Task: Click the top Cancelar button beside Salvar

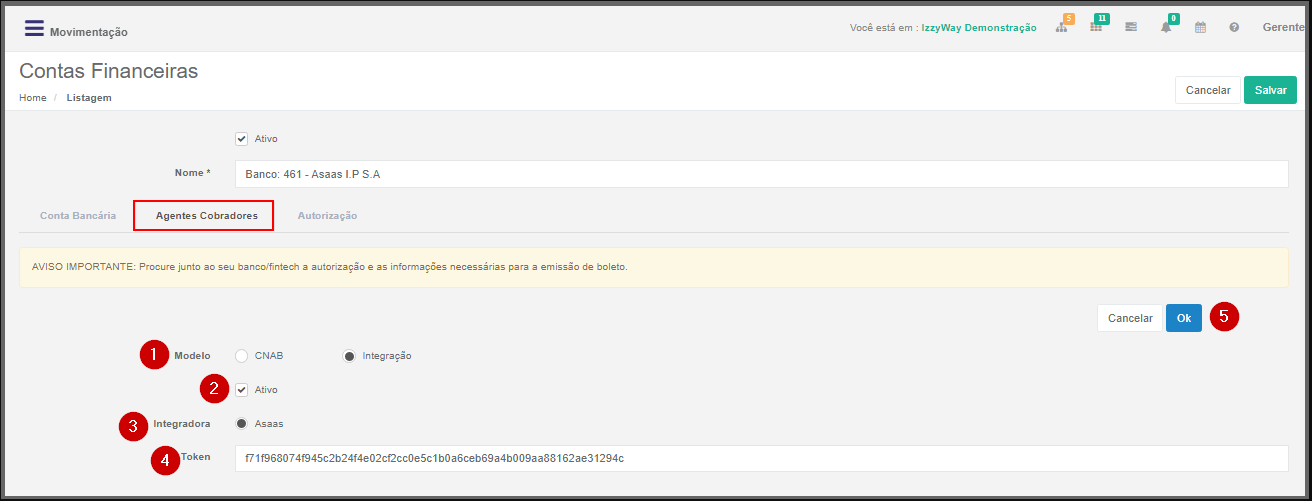Action: click(1208, 90)
